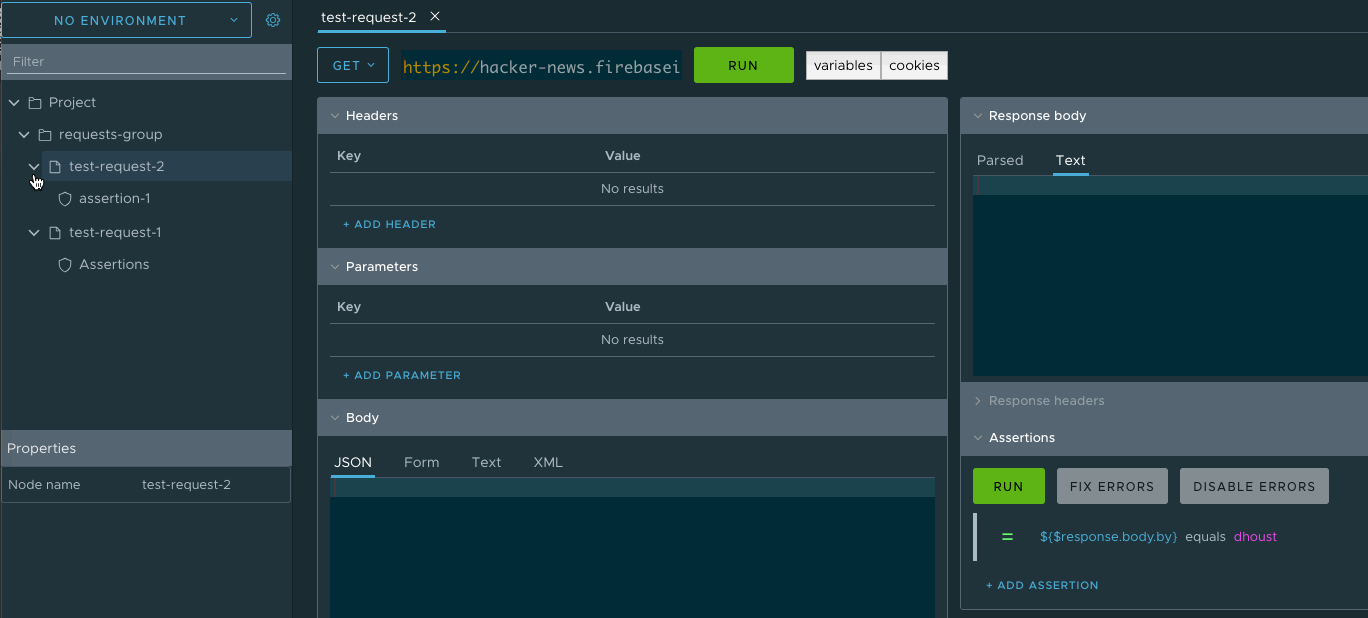Collapse the requests-group tree node
1368x618 pixels.
pyautogui.click(x=24, y=135)
